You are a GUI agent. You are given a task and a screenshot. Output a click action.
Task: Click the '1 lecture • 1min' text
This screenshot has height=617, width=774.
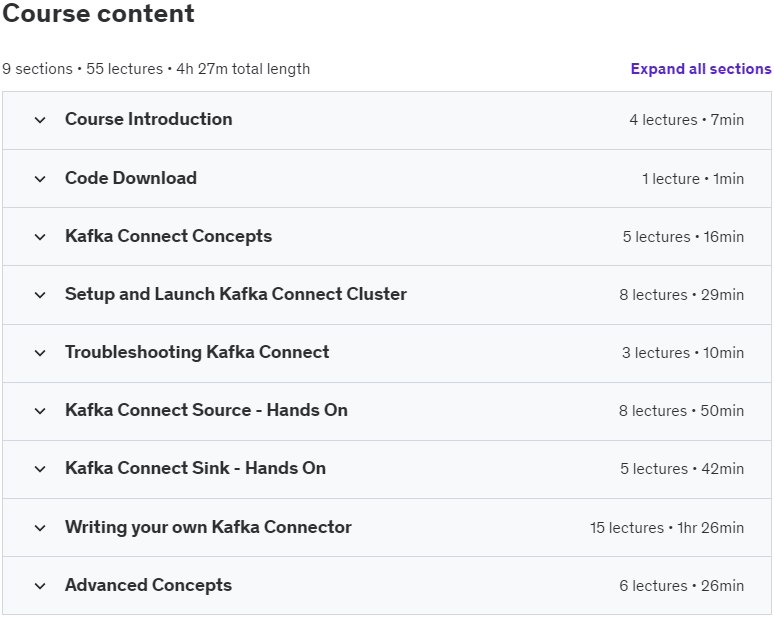click(693, 179)
